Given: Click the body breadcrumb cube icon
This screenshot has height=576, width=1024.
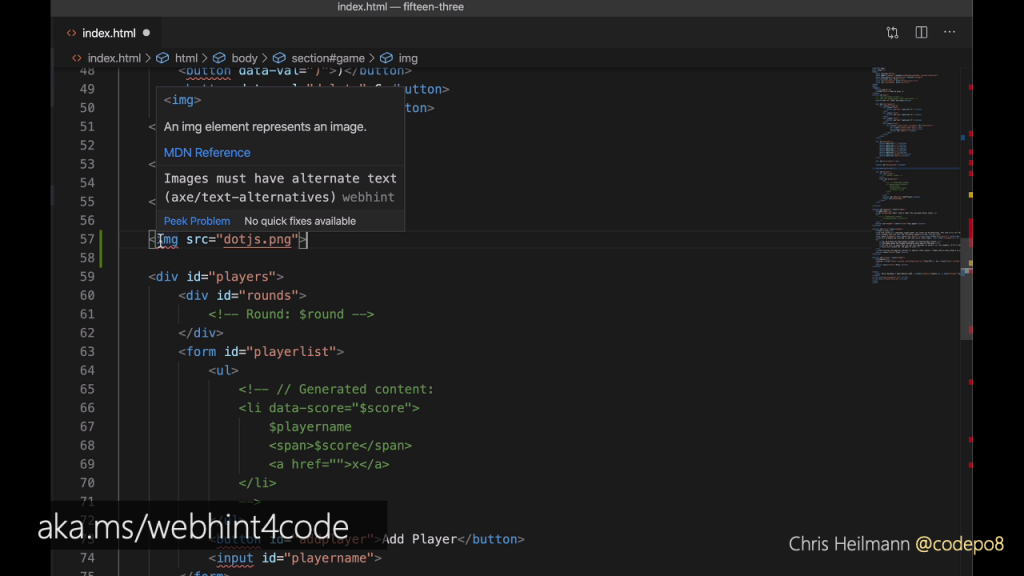Looking at the screenshot, I should 219,58.
